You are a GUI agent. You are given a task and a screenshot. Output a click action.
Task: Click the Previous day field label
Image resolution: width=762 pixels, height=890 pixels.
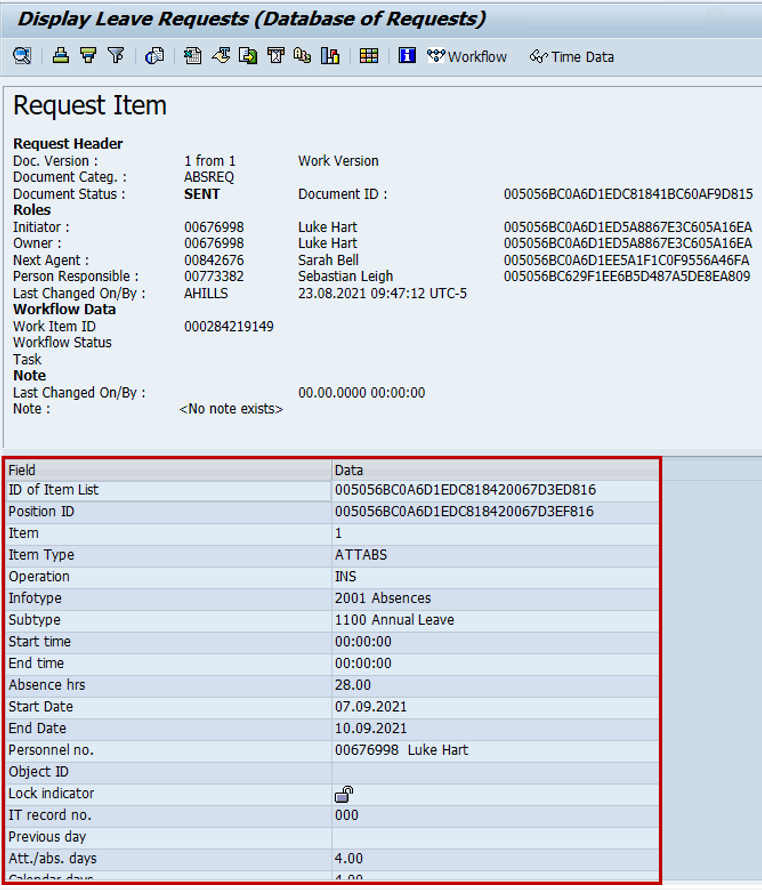pos(47,837)
